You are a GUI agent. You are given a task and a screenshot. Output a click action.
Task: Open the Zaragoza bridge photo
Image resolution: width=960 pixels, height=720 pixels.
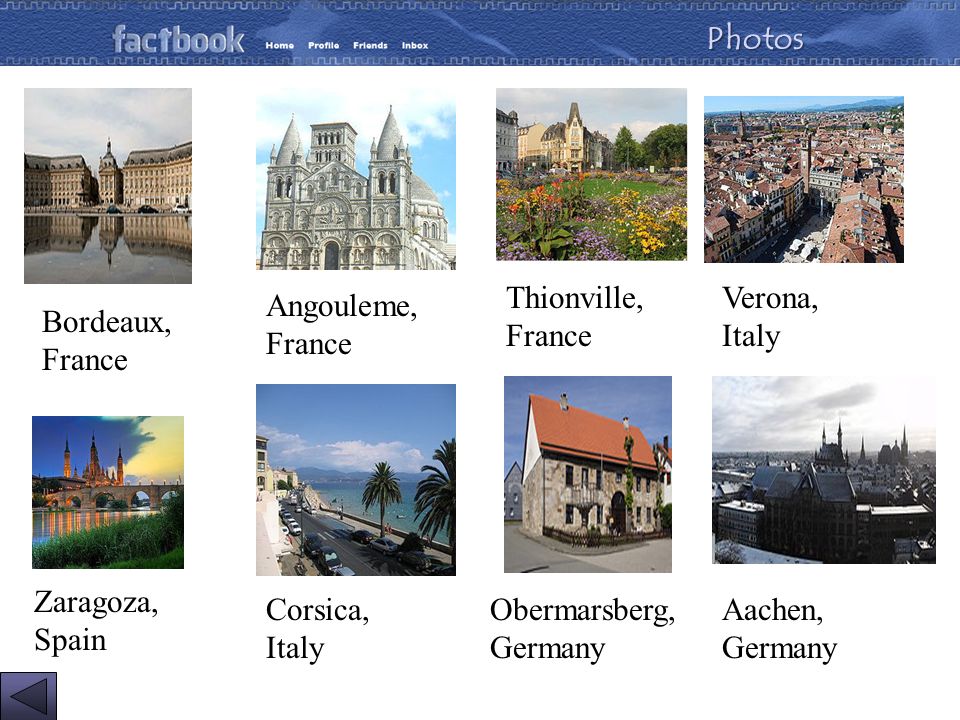click(x=108, y=492)
